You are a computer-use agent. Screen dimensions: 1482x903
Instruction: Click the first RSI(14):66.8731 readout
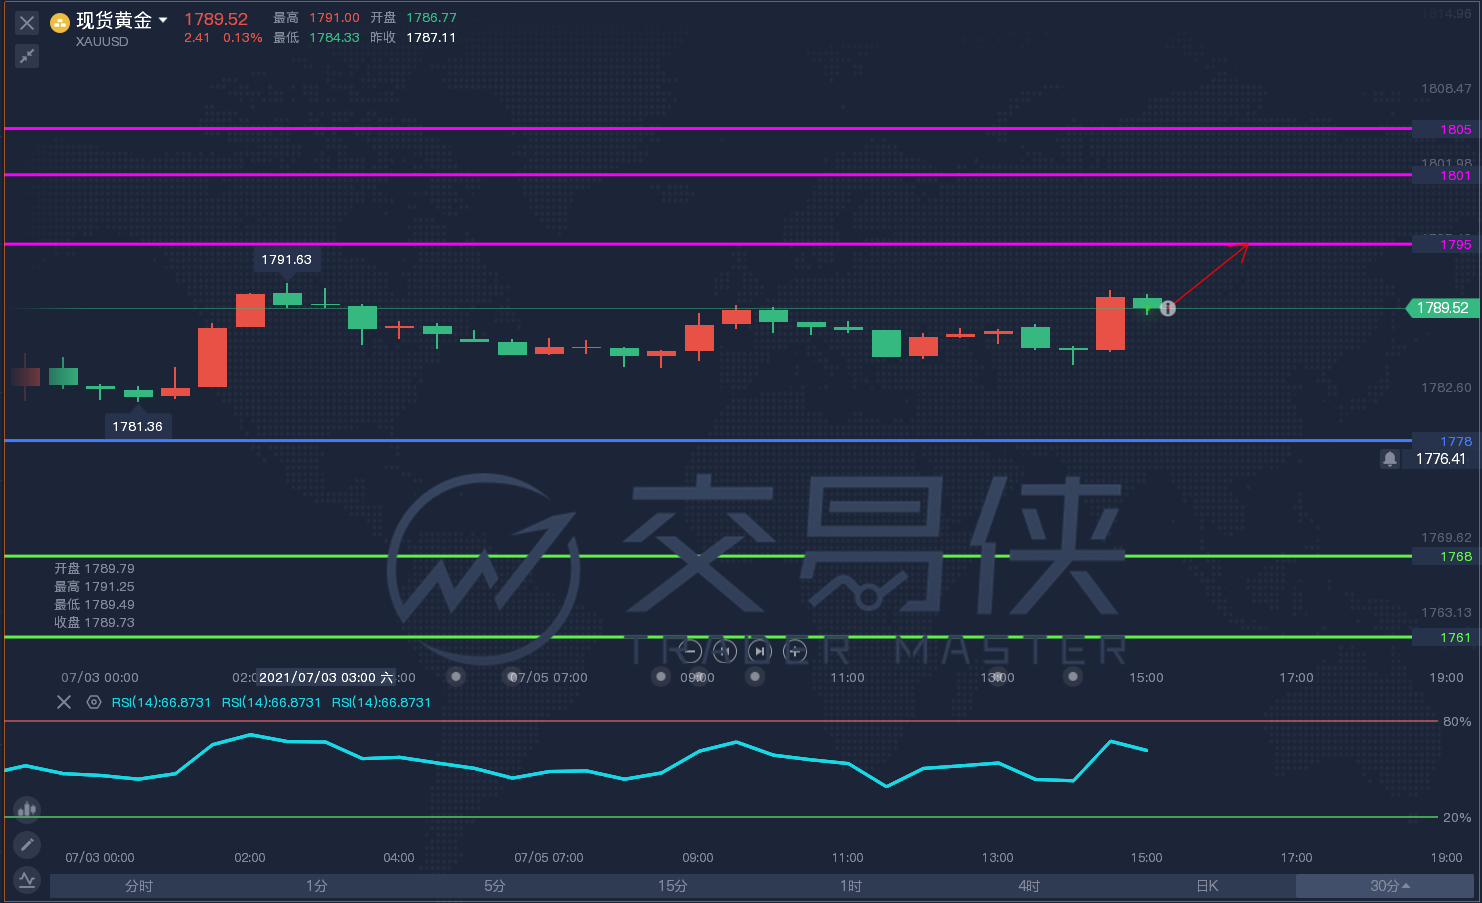161,703
